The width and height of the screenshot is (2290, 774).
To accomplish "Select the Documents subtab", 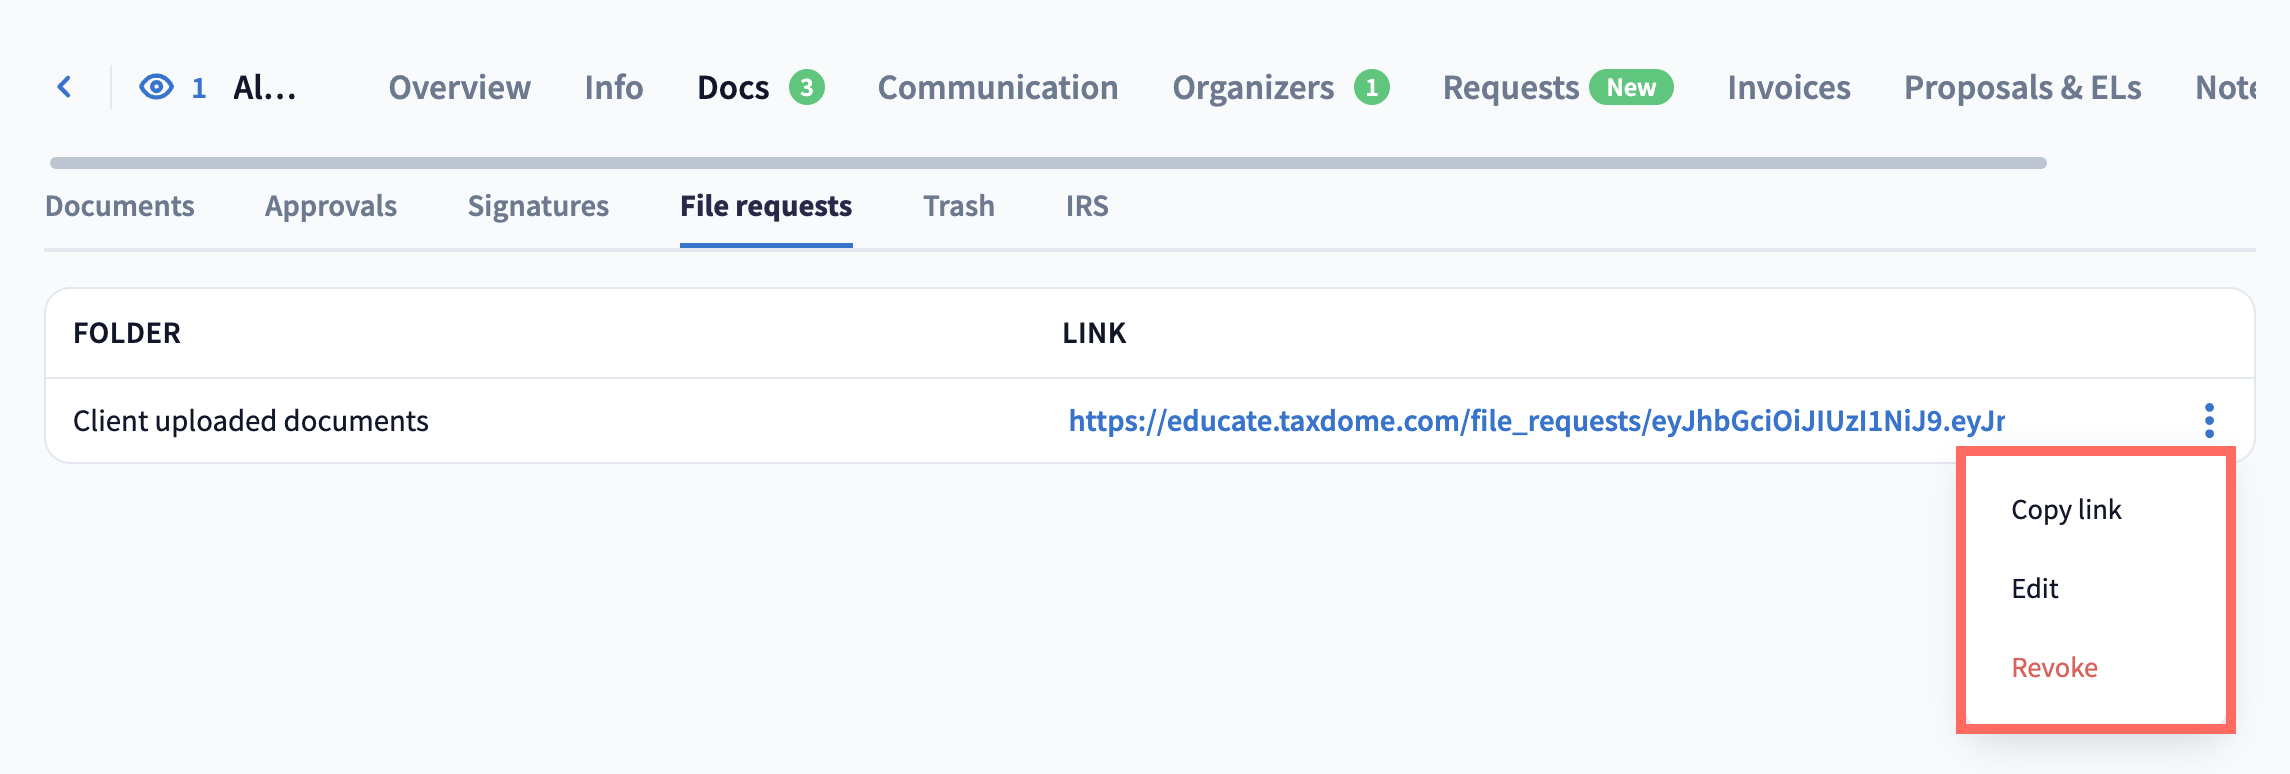I will click(120, 206).
